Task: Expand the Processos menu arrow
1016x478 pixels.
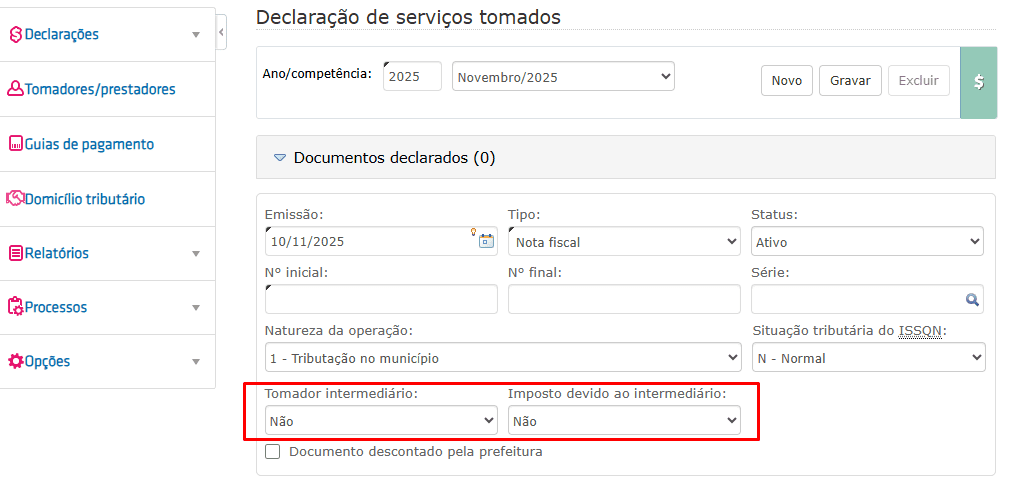Action: 196,307
